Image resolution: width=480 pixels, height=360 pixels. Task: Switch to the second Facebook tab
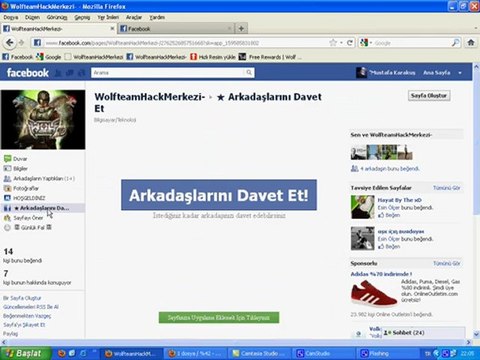click(175, 29)
